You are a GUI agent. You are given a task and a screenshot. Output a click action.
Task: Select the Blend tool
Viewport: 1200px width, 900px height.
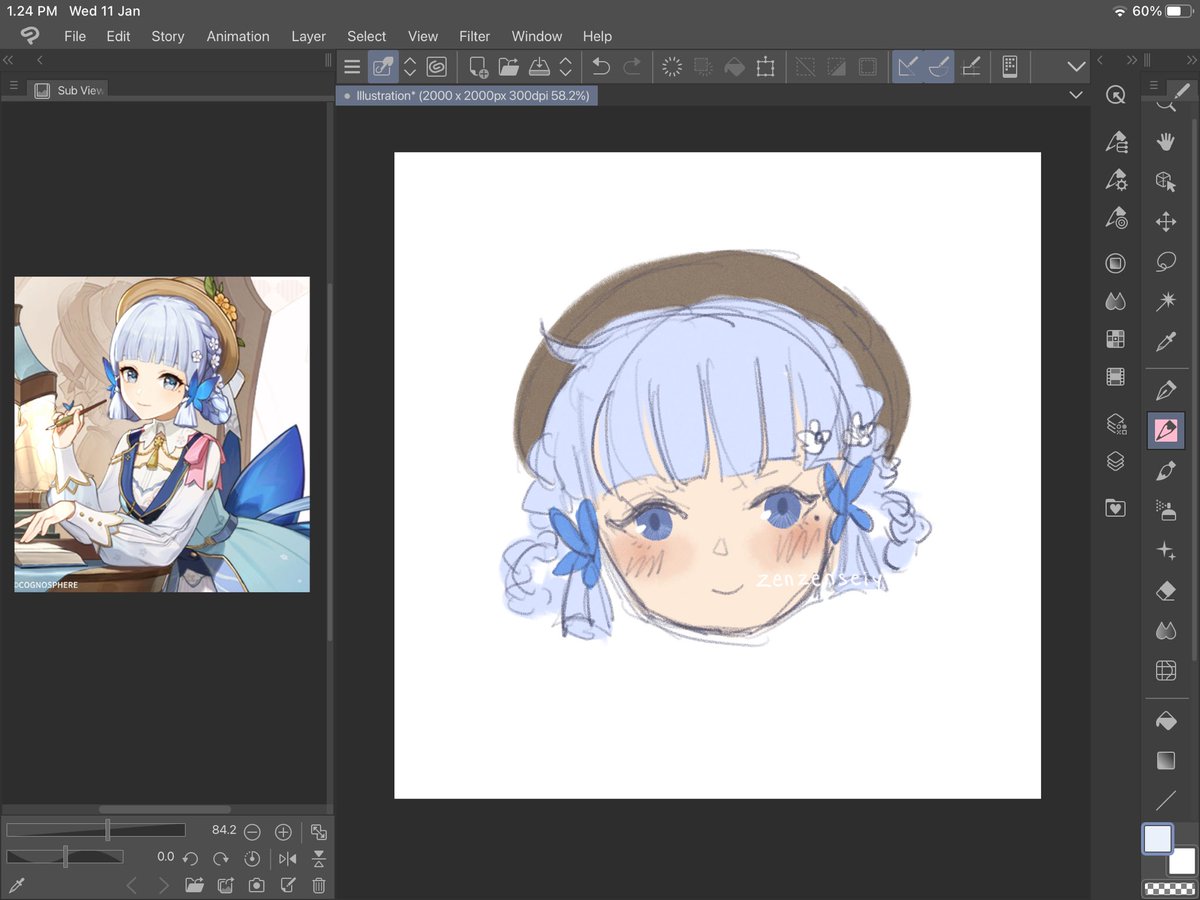(1166, 630)
